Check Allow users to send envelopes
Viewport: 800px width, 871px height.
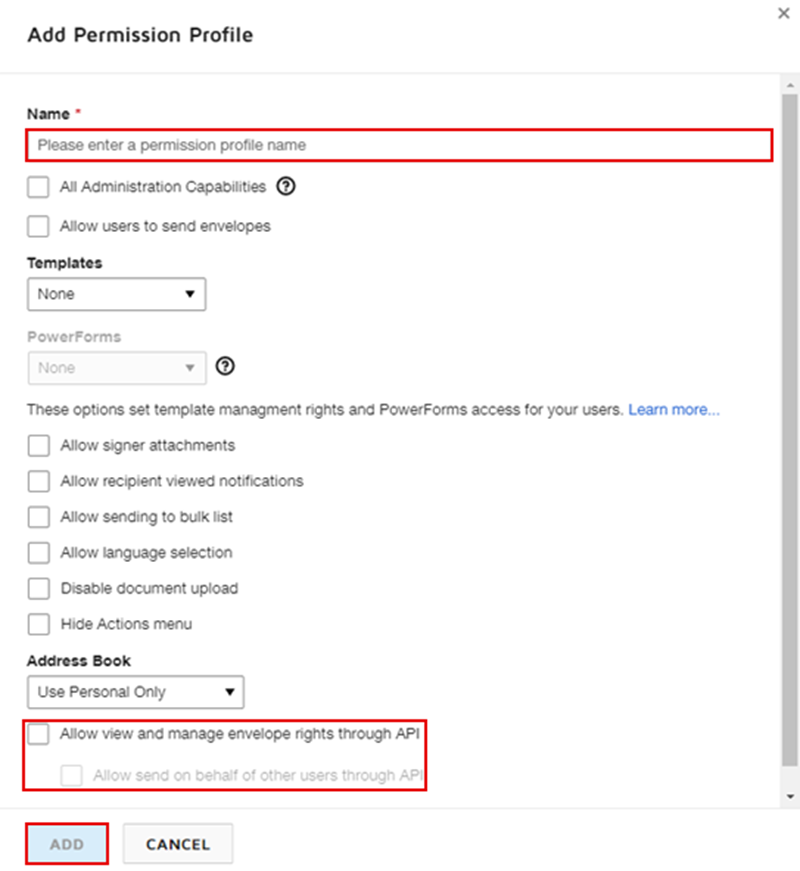pyautogui.click(x=39, y=226)
